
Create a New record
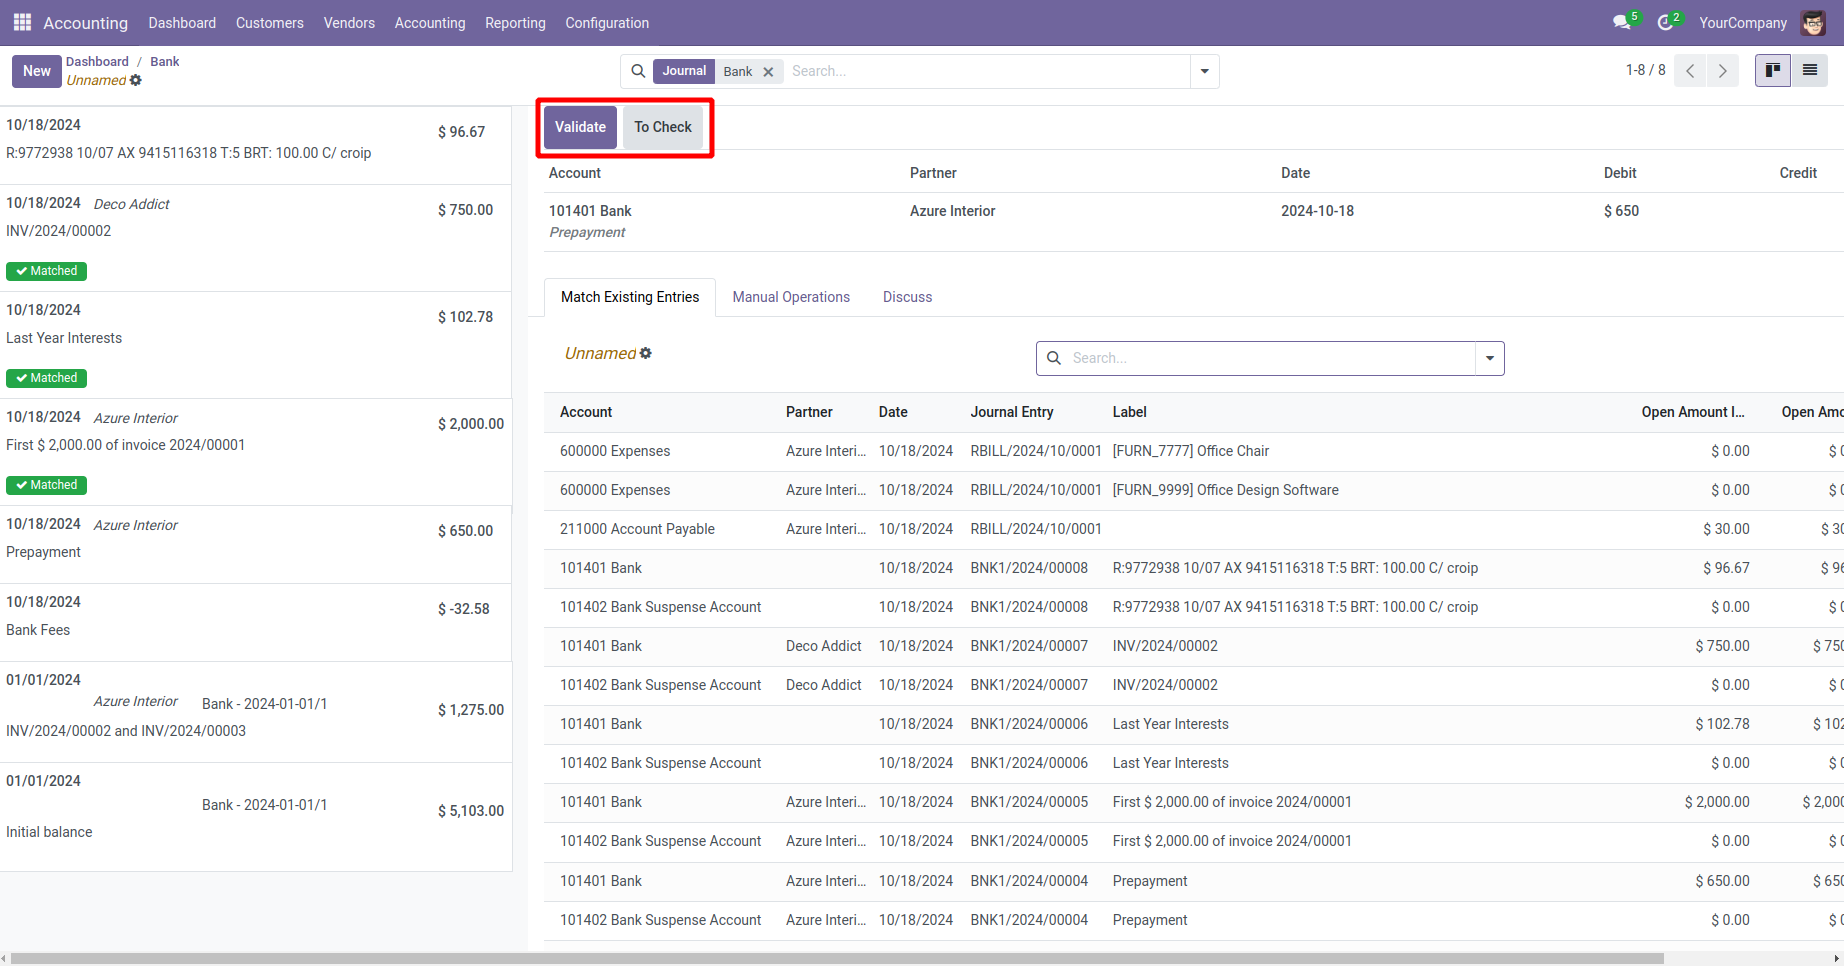[x=37, y=71]
